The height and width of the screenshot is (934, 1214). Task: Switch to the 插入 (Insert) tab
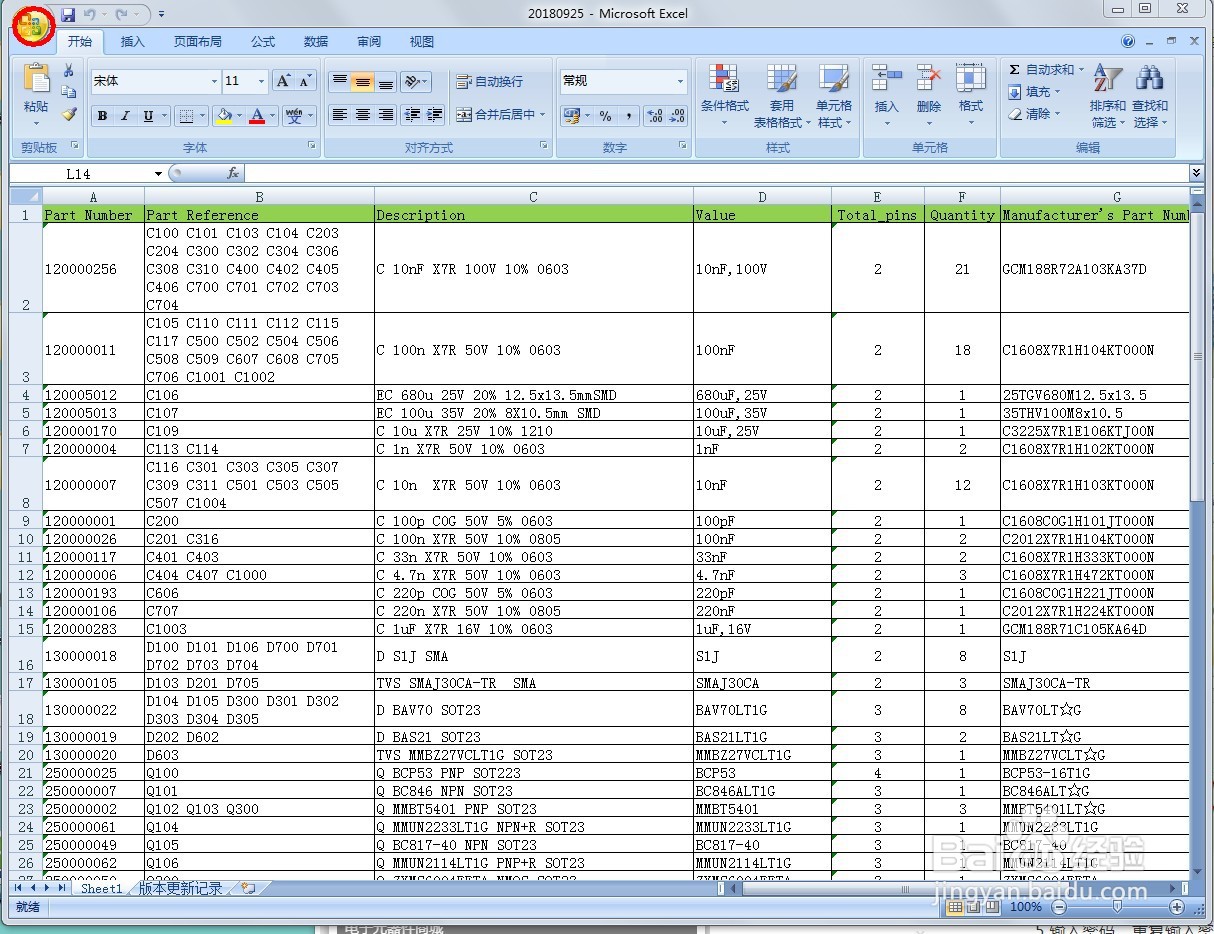(x=133, y=42)
